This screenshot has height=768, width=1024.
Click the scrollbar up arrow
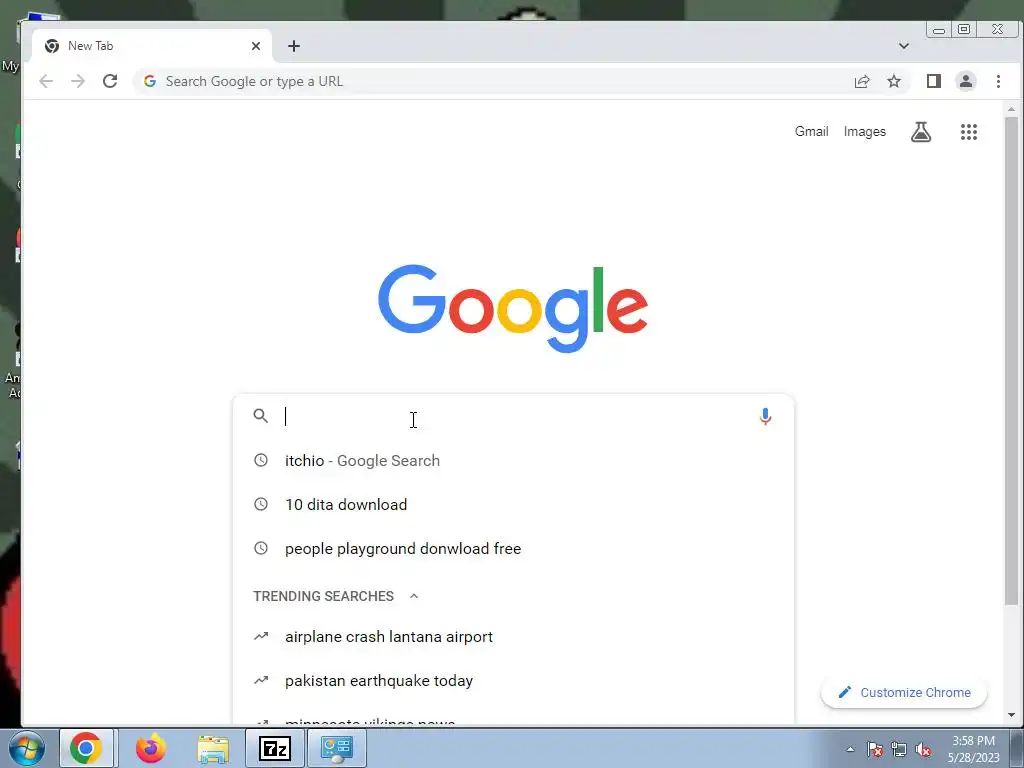click(1011, 109)
